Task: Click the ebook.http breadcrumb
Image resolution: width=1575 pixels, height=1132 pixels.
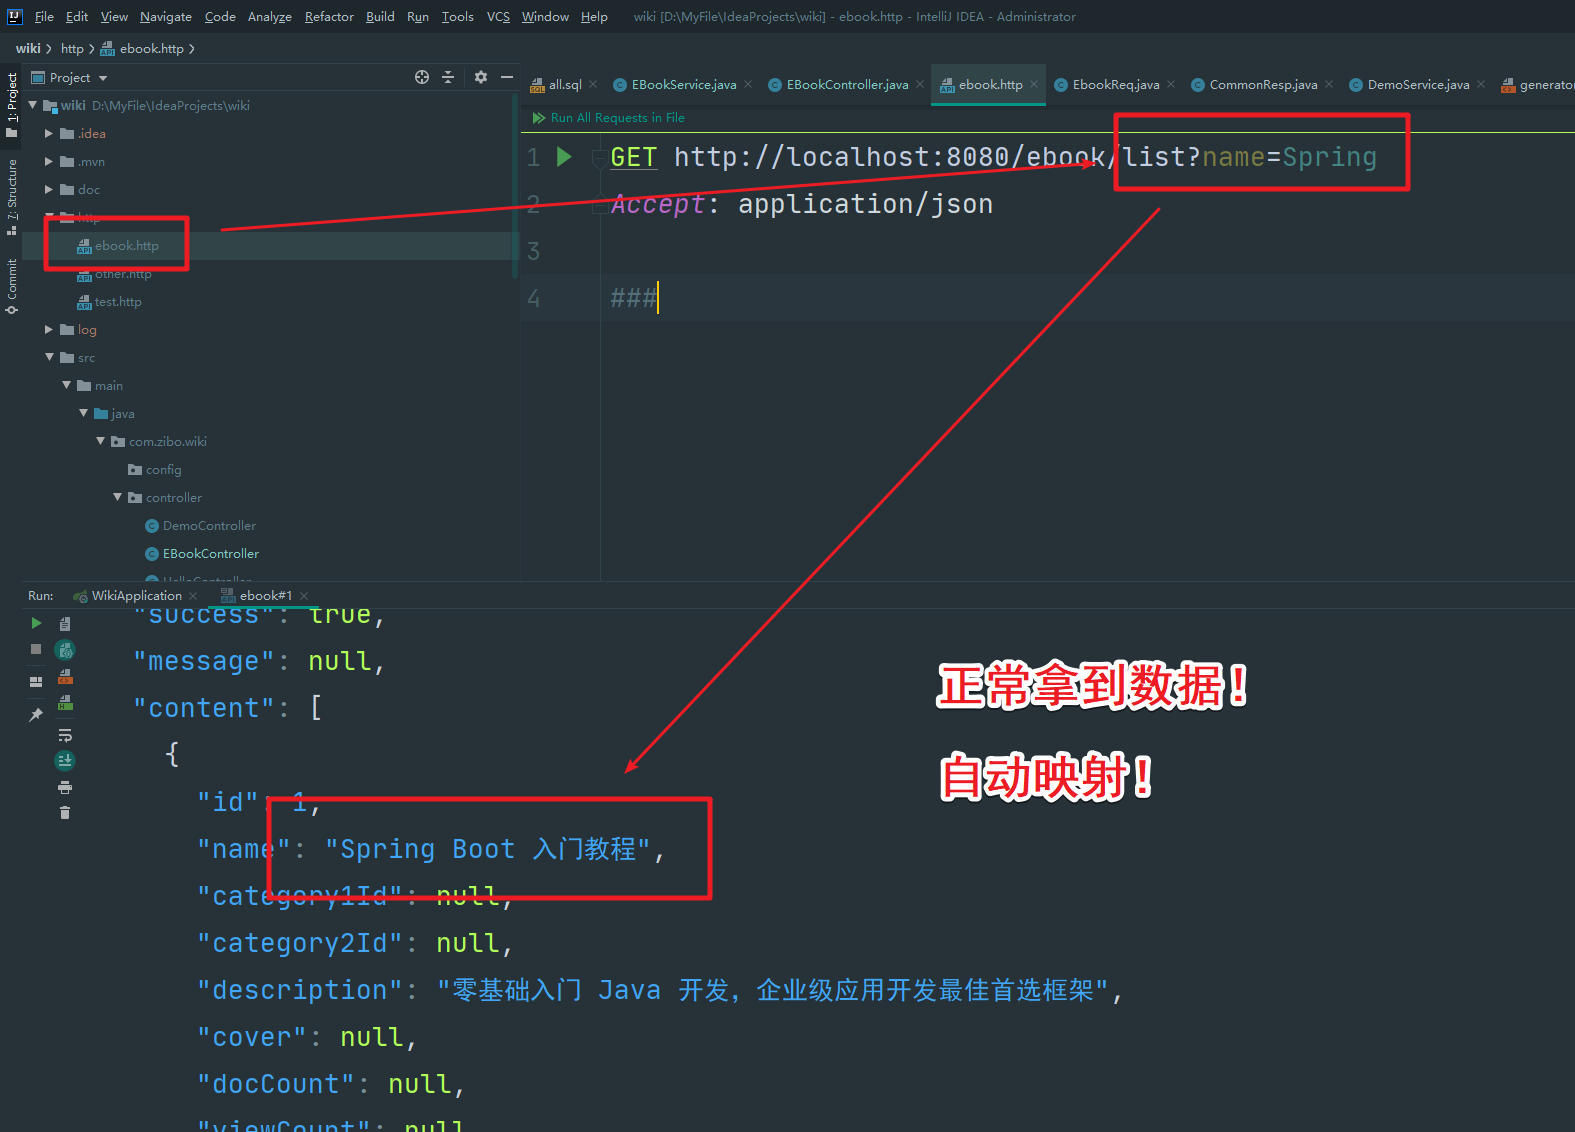Action: click(142, 48)
